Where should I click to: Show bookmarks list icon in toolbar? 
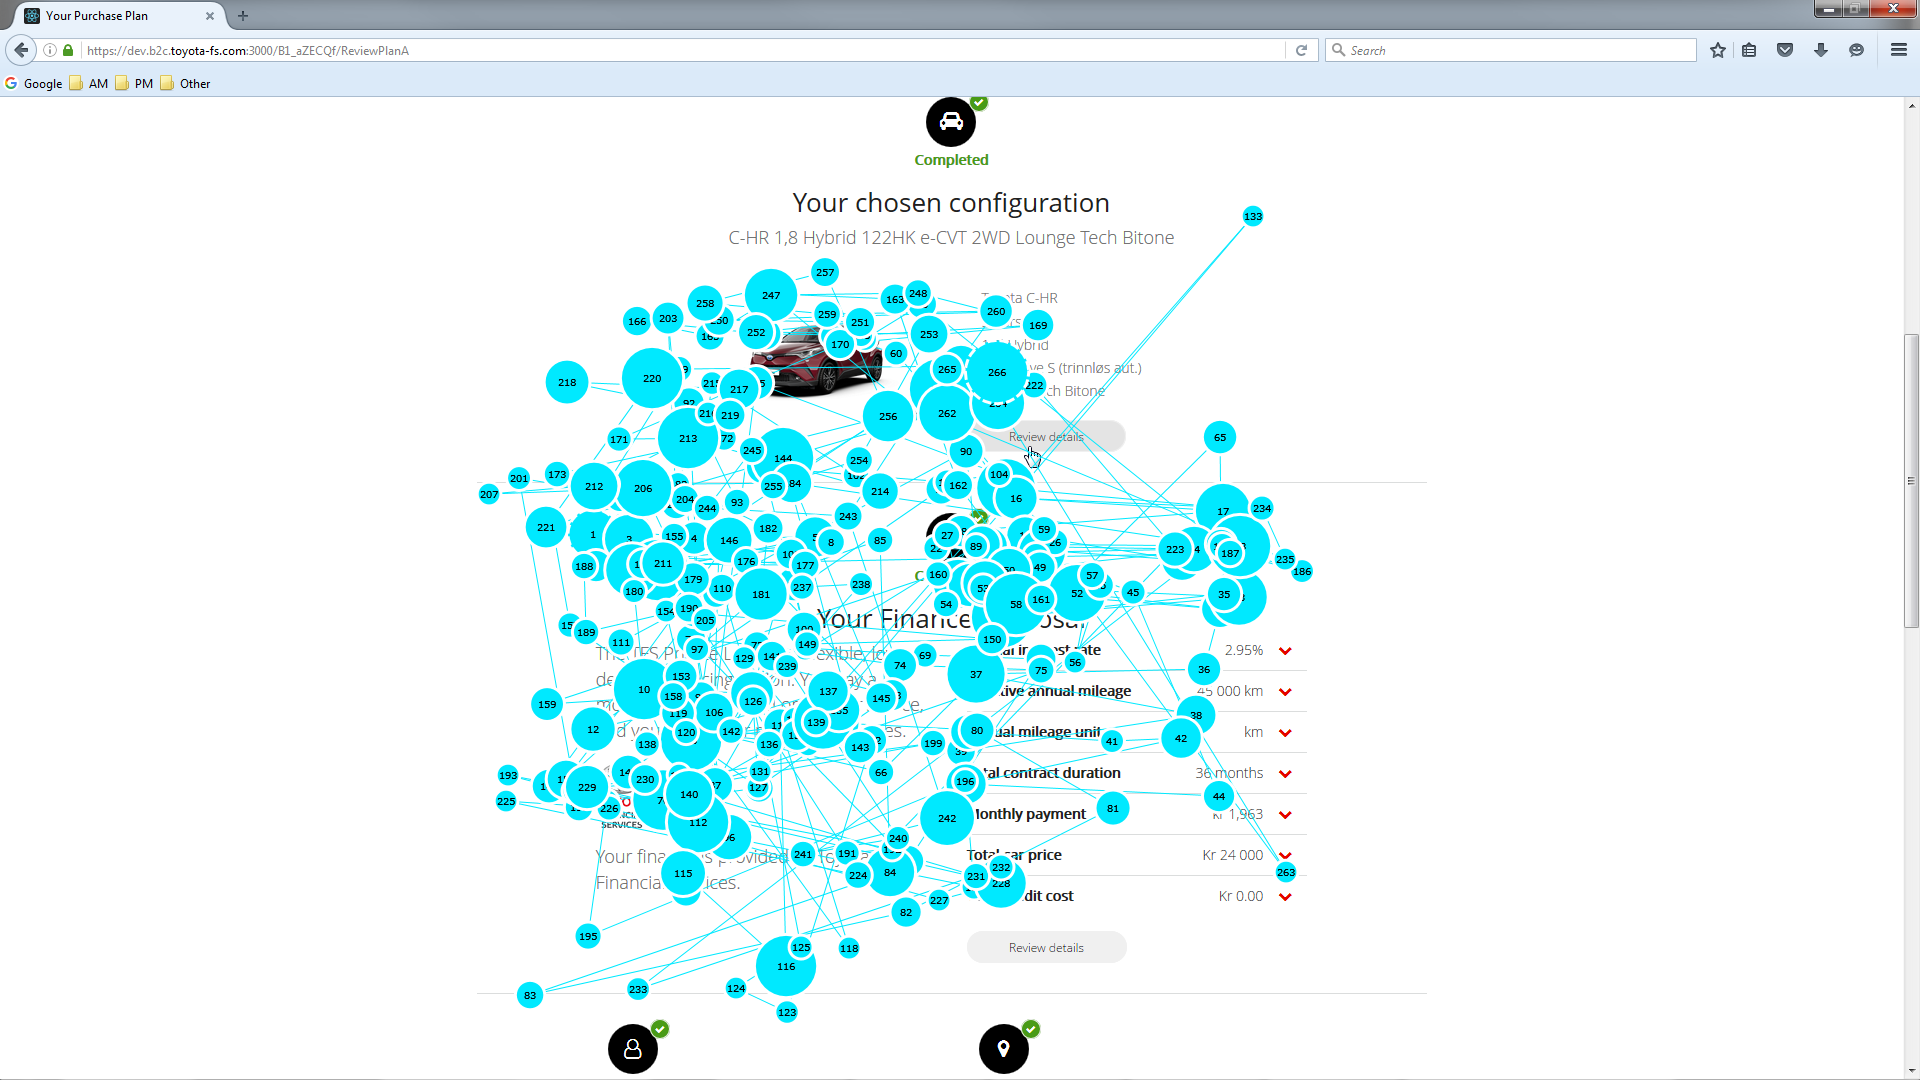click(x=1749, y=50)
